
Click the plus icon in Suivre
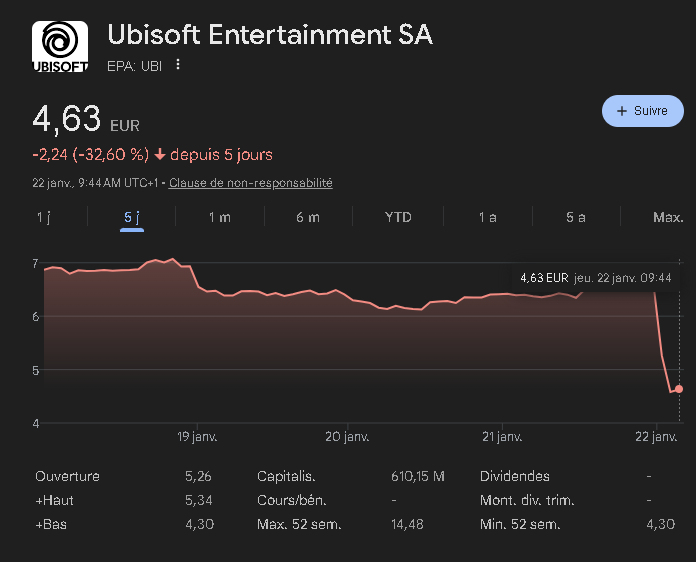point(622,111)
